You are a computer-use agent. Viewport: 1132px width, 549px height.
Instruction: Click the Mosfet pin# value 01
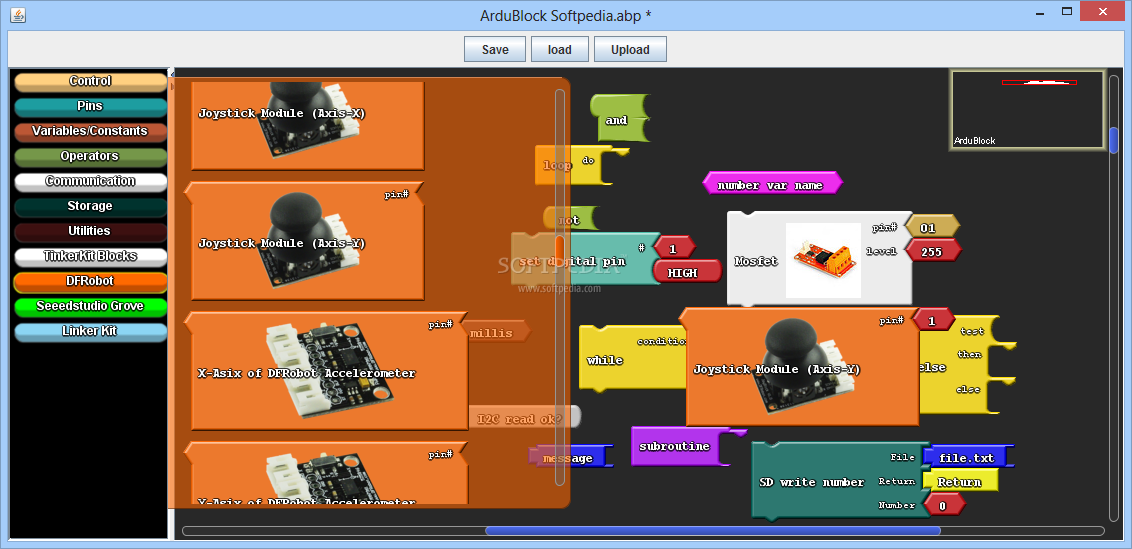(x=932, y=227)
